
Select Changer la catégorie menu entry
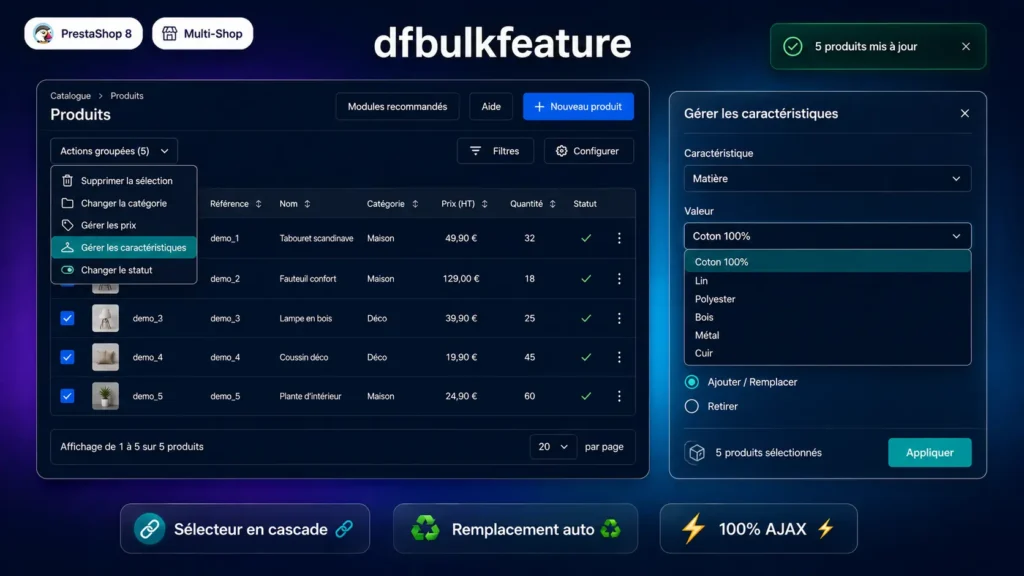pos(124,203)
